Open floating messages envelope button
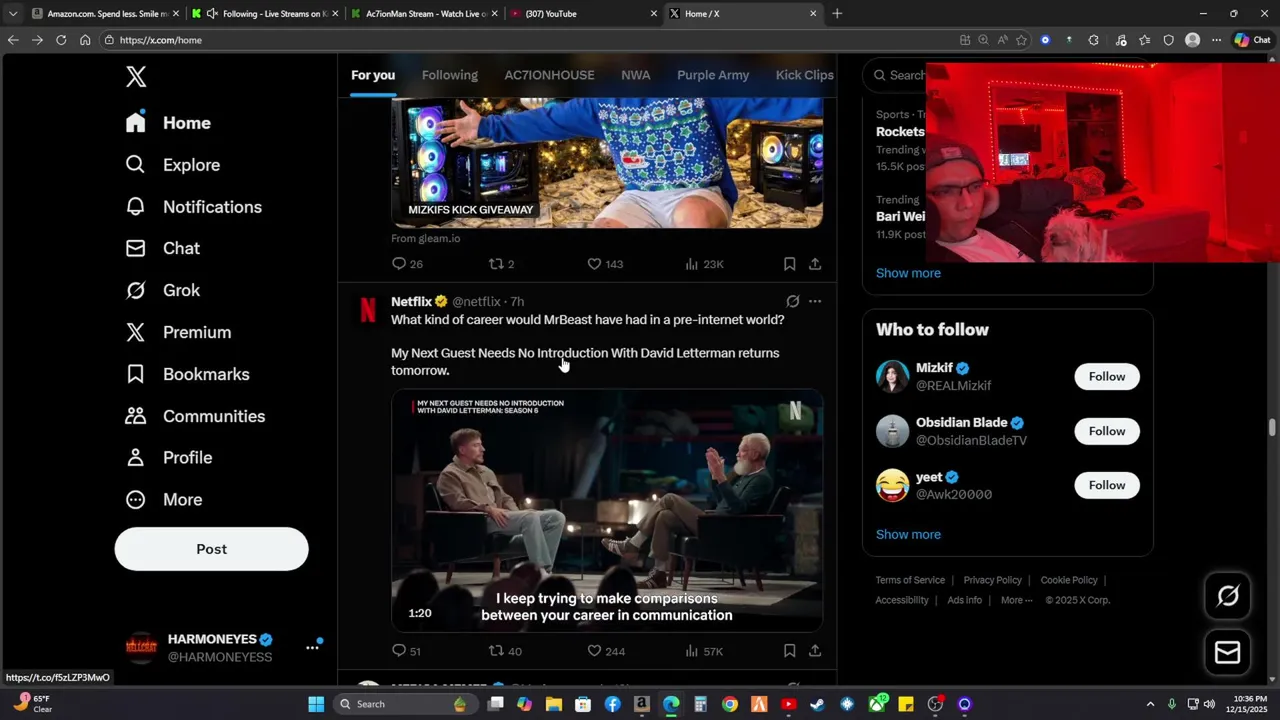Image resolution: width=1280 pixels, height=720 pixels. (1228, 653)
